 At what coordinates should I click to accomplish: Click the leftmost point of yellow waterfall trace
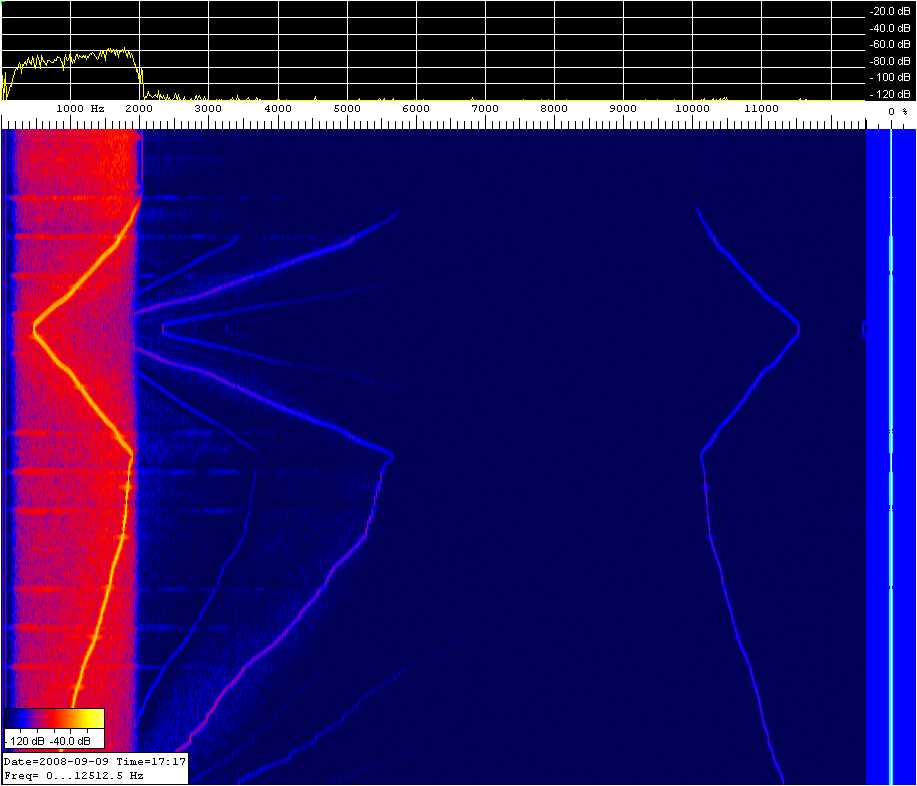(35, 326)
